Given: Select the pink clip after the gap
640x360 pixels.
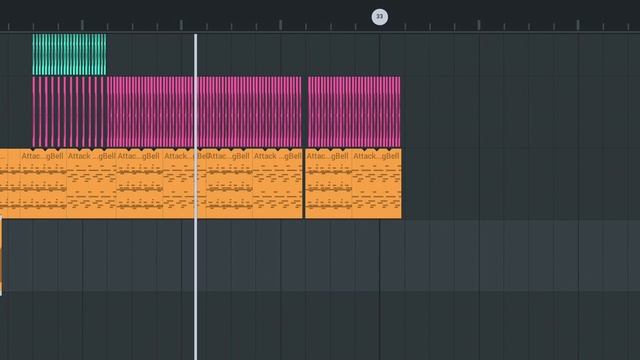Looking at the screenshot, I should (x=354, y=112).
